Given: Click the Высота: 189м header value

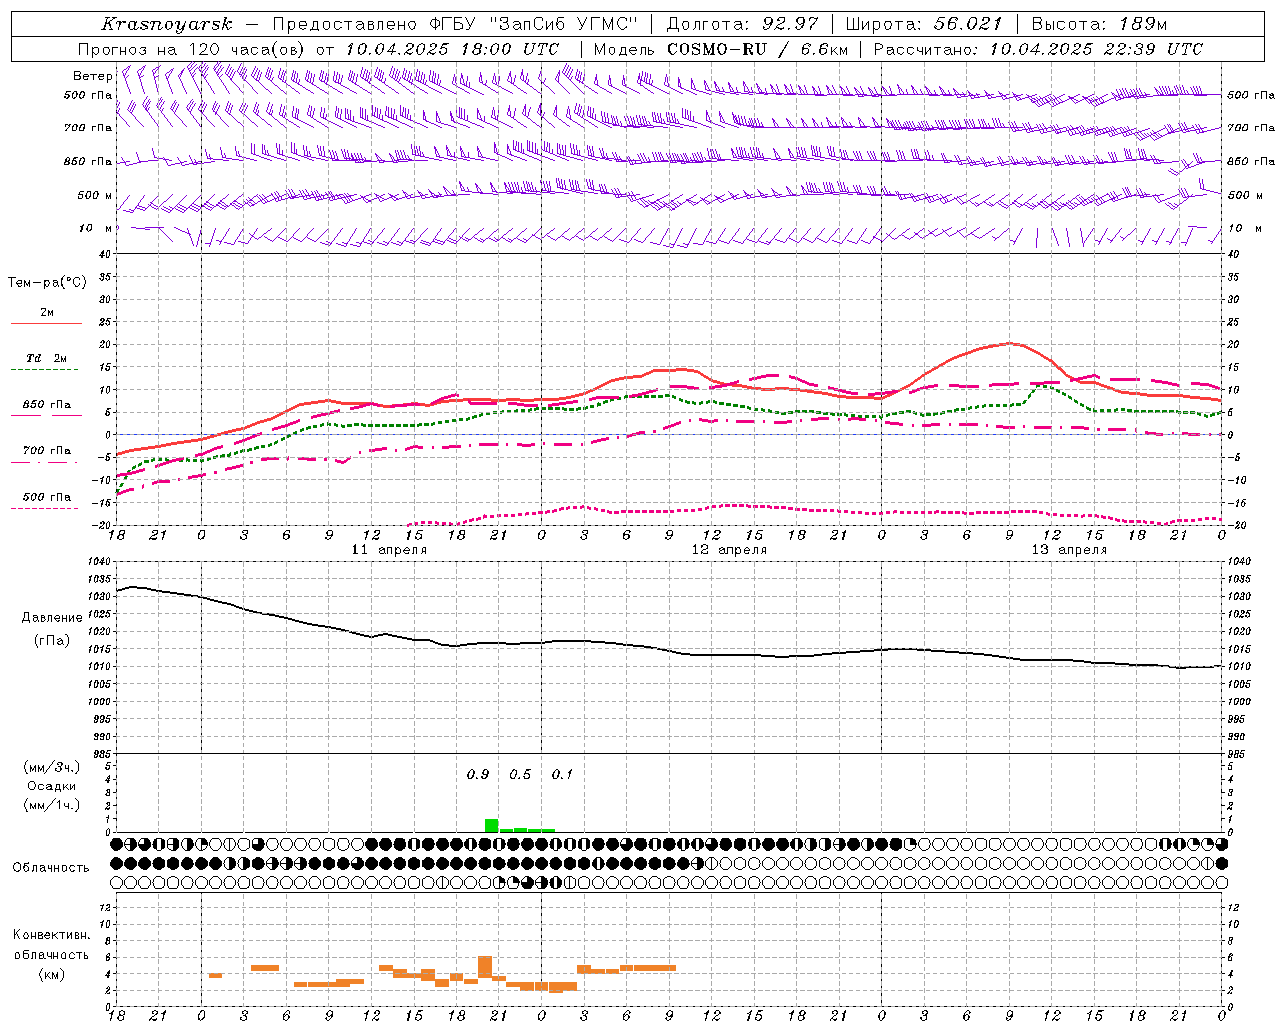Looking at the screenshot, I should click(1098, 24).
